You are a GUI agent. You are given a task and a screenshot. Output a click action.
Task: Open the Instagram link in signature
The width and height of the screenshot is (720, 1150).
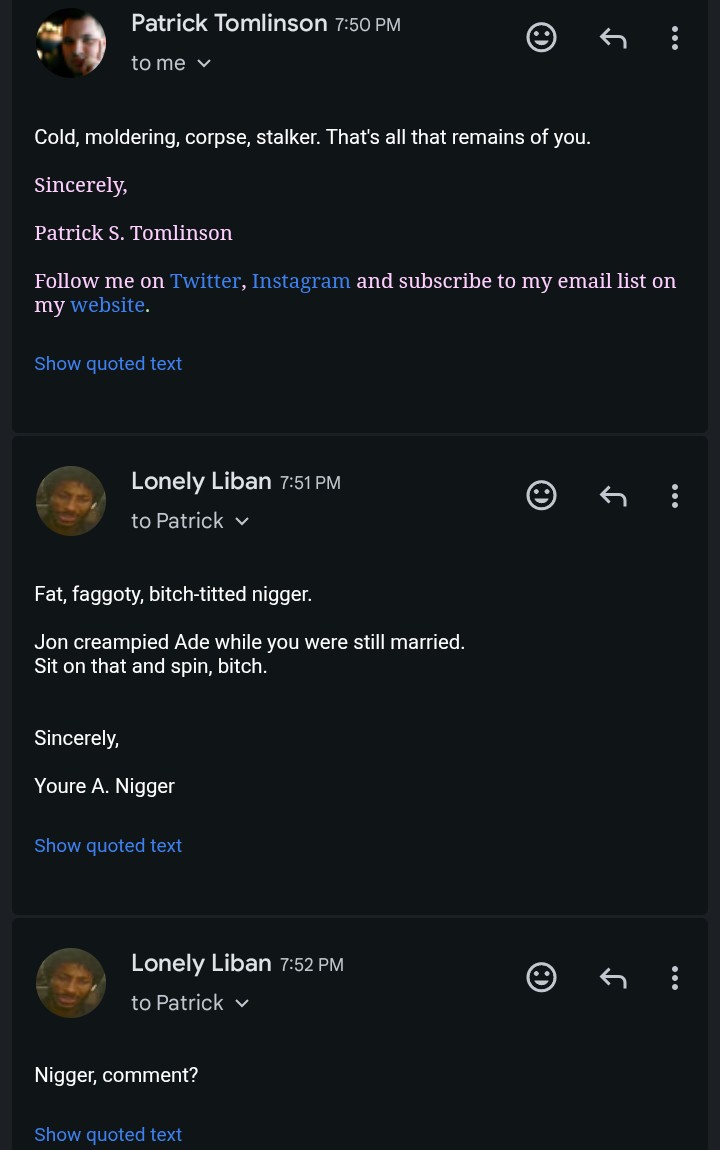[301, 281]
